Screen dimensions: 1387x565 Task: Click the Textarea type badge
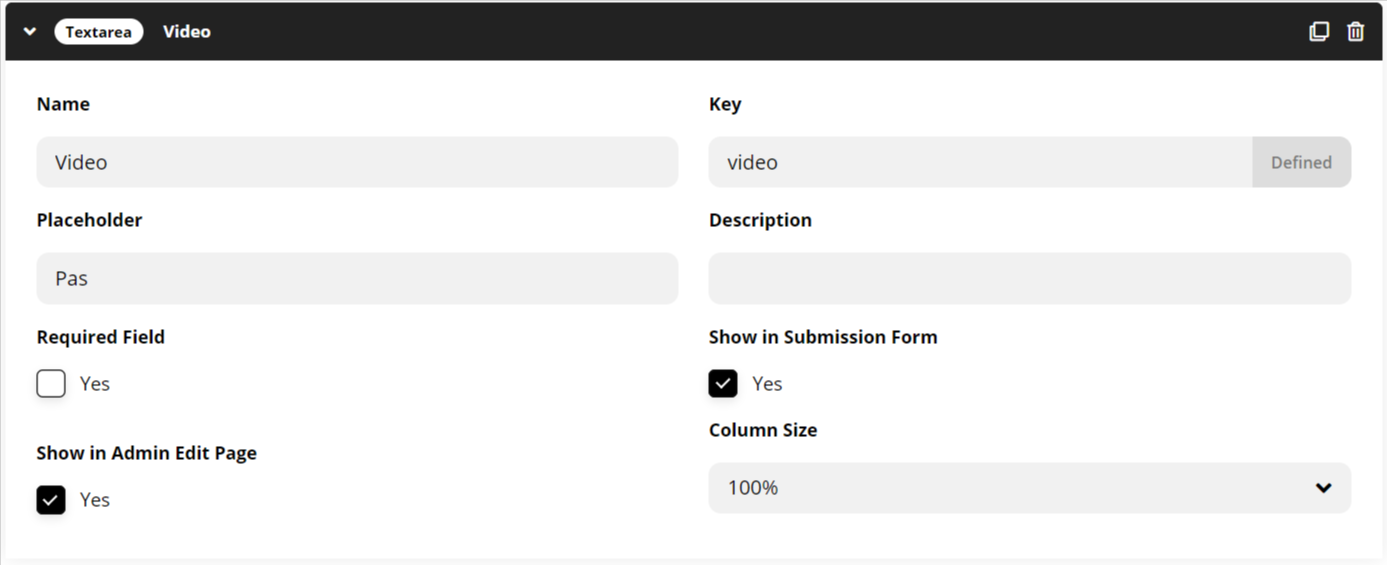(x=99, y=32)
